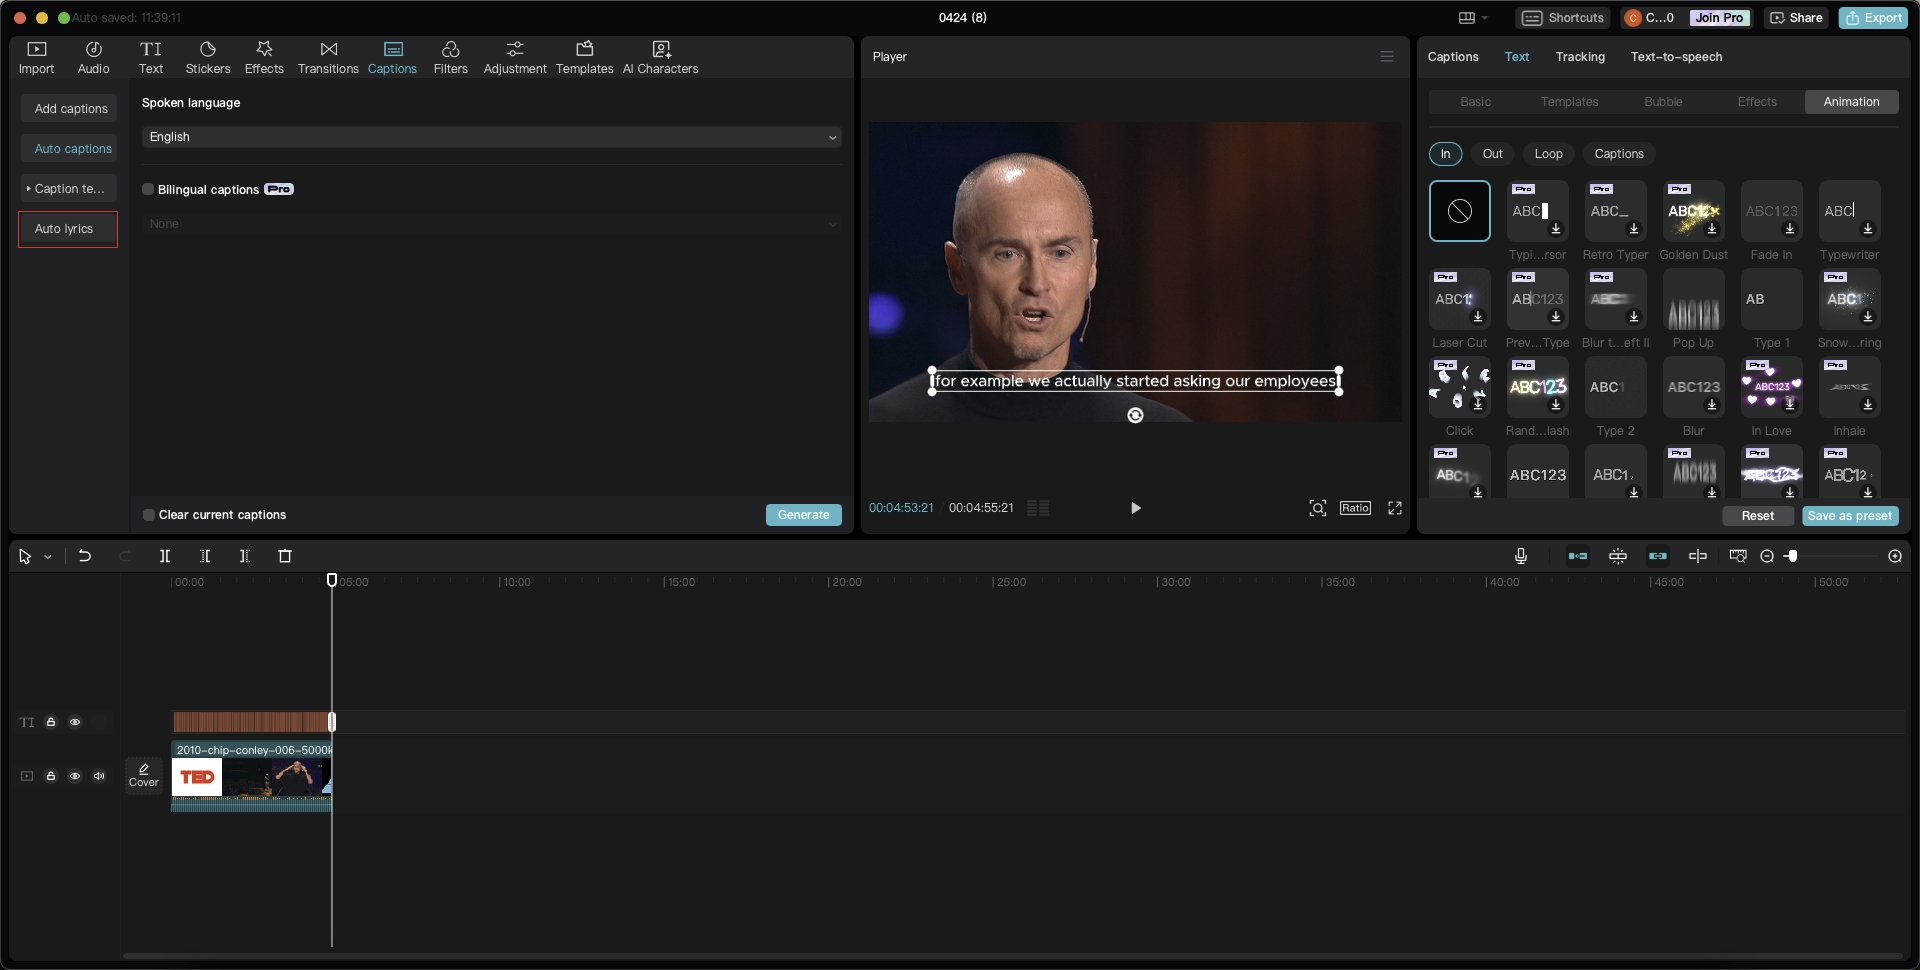Open the Effects panel in top toolbar
This screenshot has width=1920, height=970.
[x=264, y=58]
